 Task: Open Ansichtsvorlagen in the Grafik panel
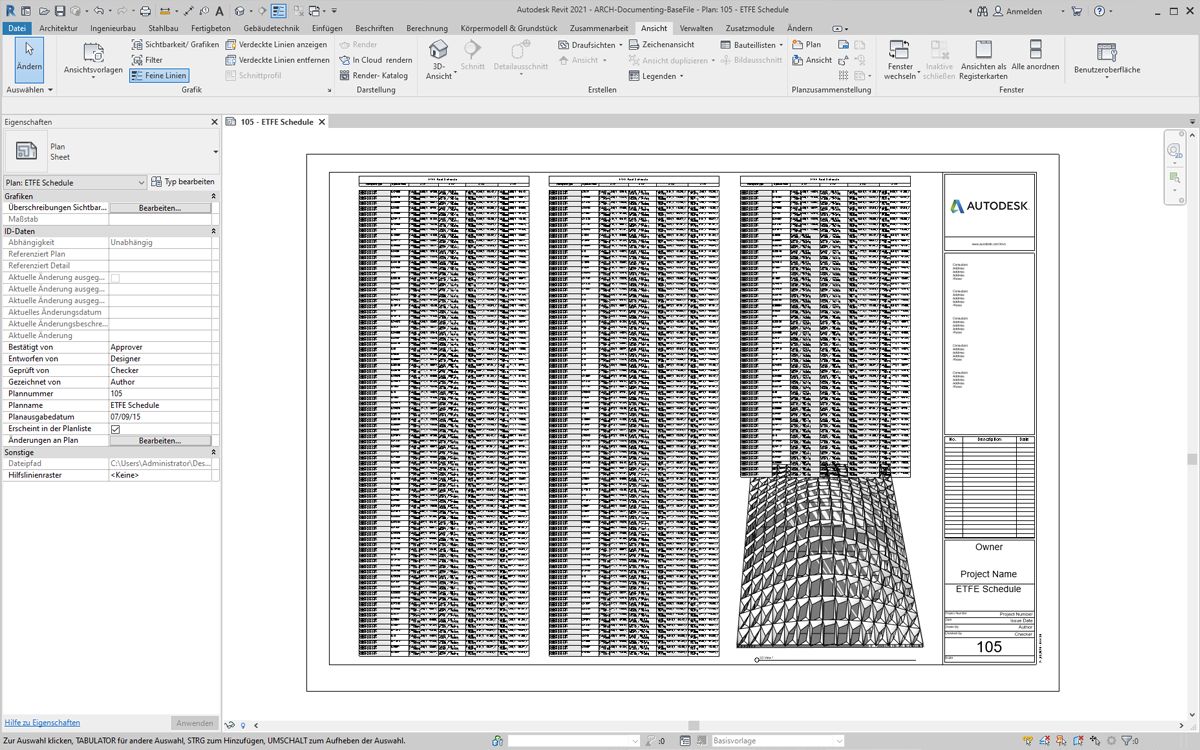(x=93, y=60)
